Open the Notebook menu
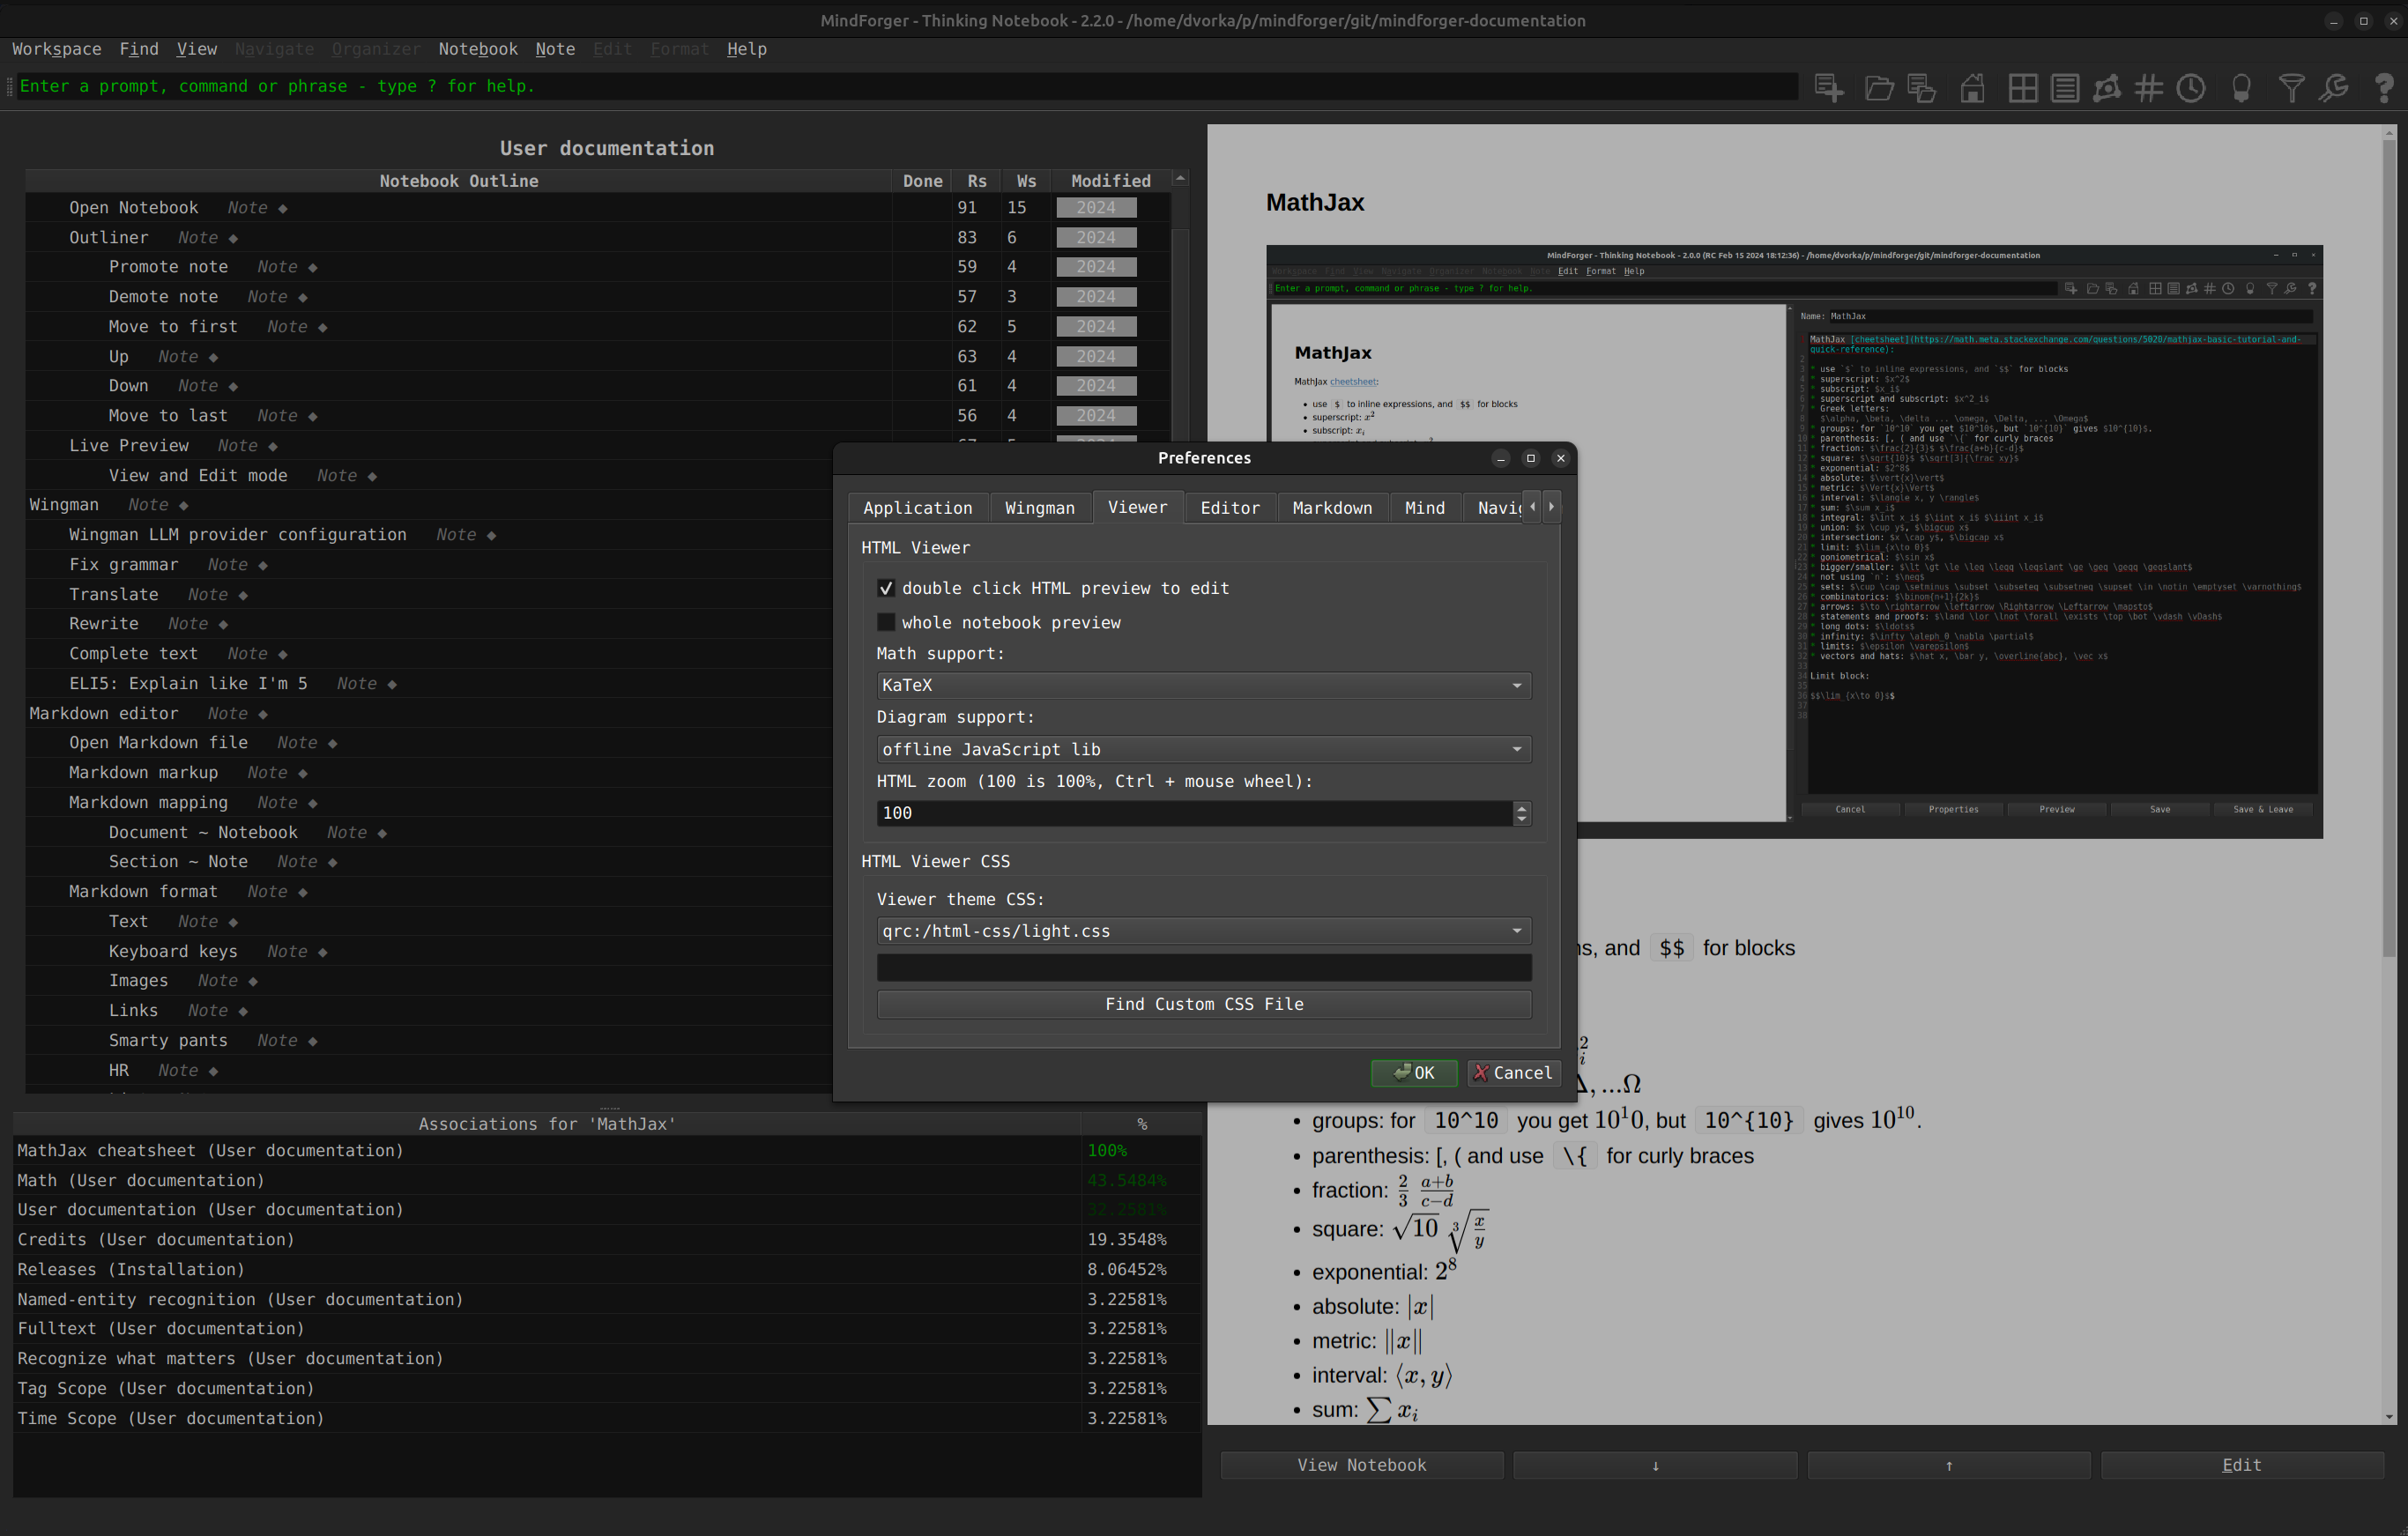This screenshot has width=2408, height=1536. coord(478,49)
